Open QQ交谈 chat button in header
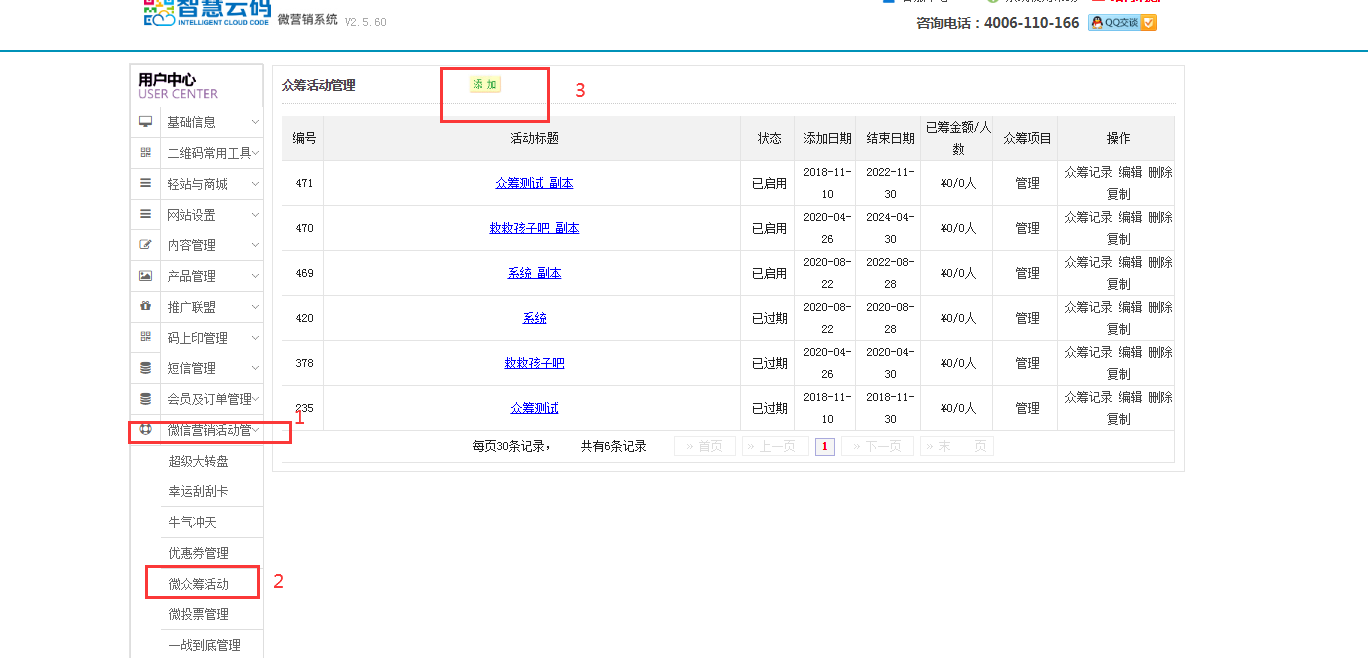 1122,22
